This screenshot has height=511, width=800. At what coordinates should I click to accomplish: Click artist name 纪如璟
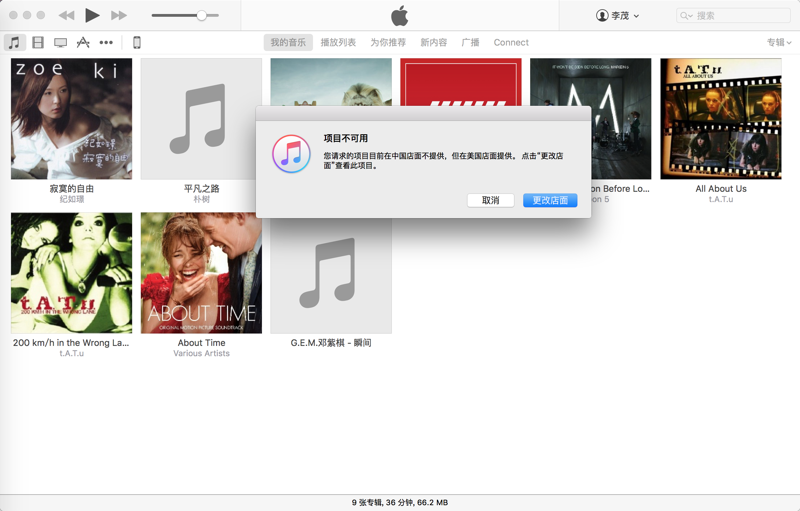click(x=71, y=199)
